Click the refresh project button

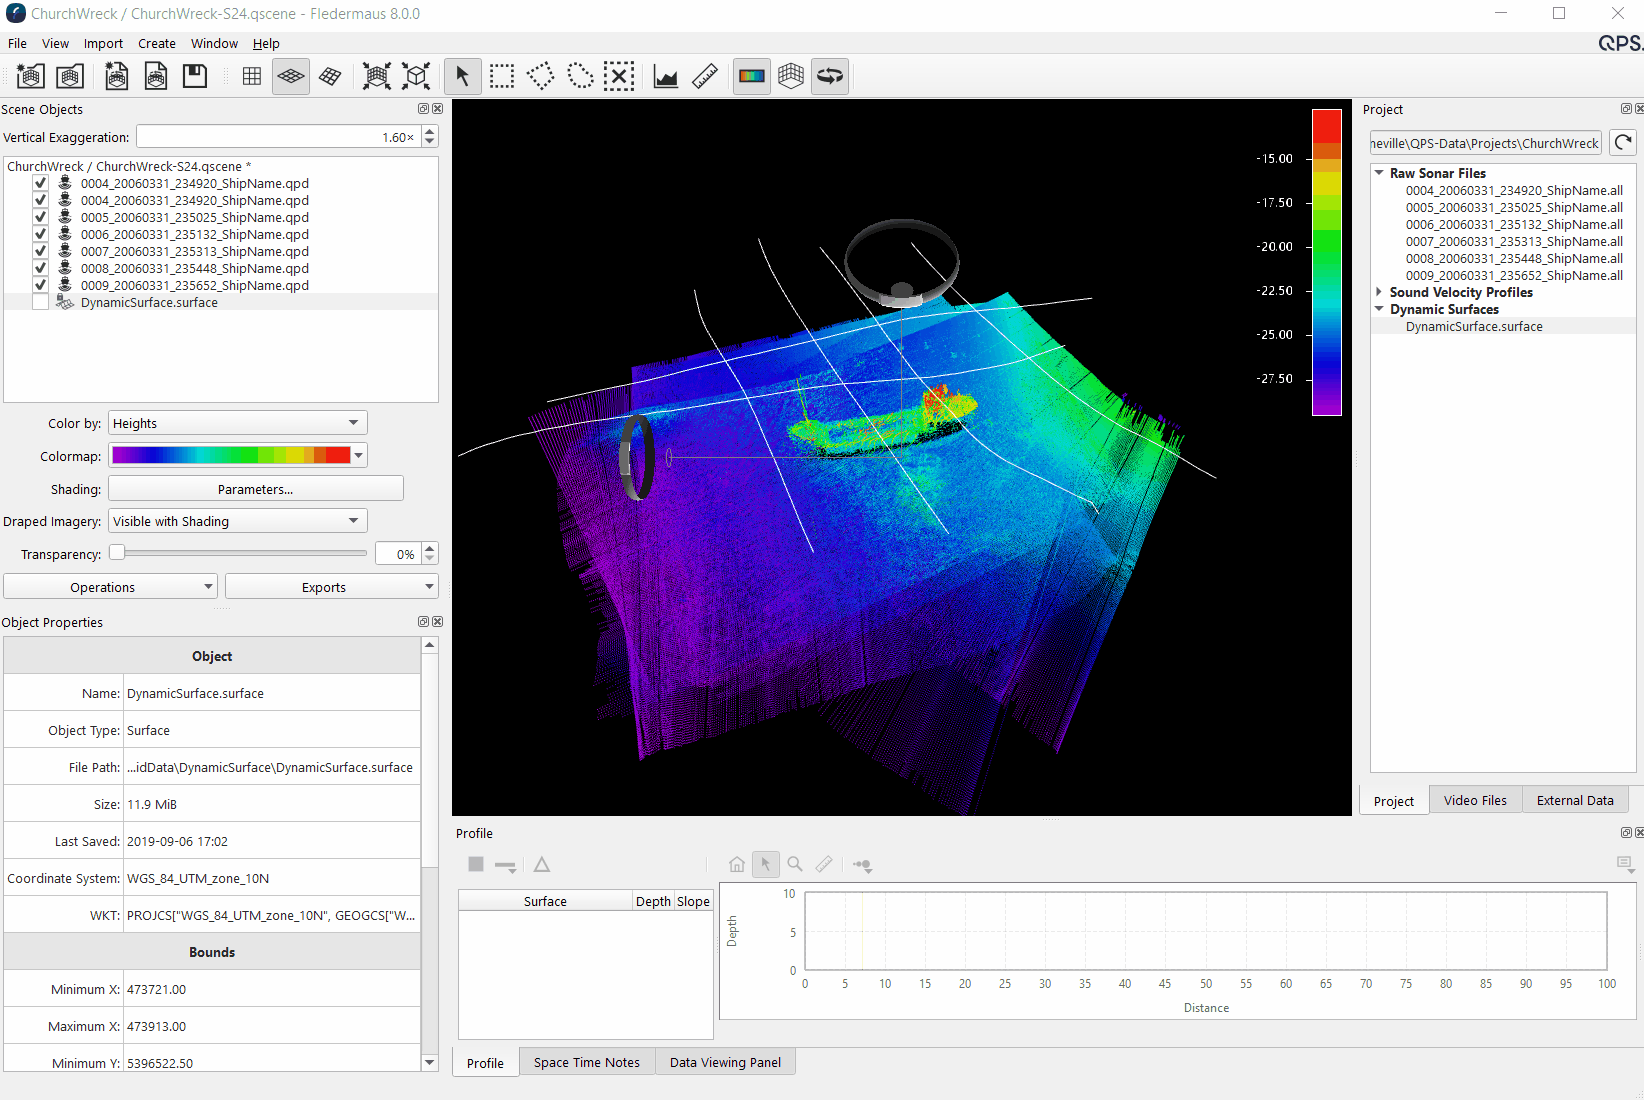coord(1623,143)
